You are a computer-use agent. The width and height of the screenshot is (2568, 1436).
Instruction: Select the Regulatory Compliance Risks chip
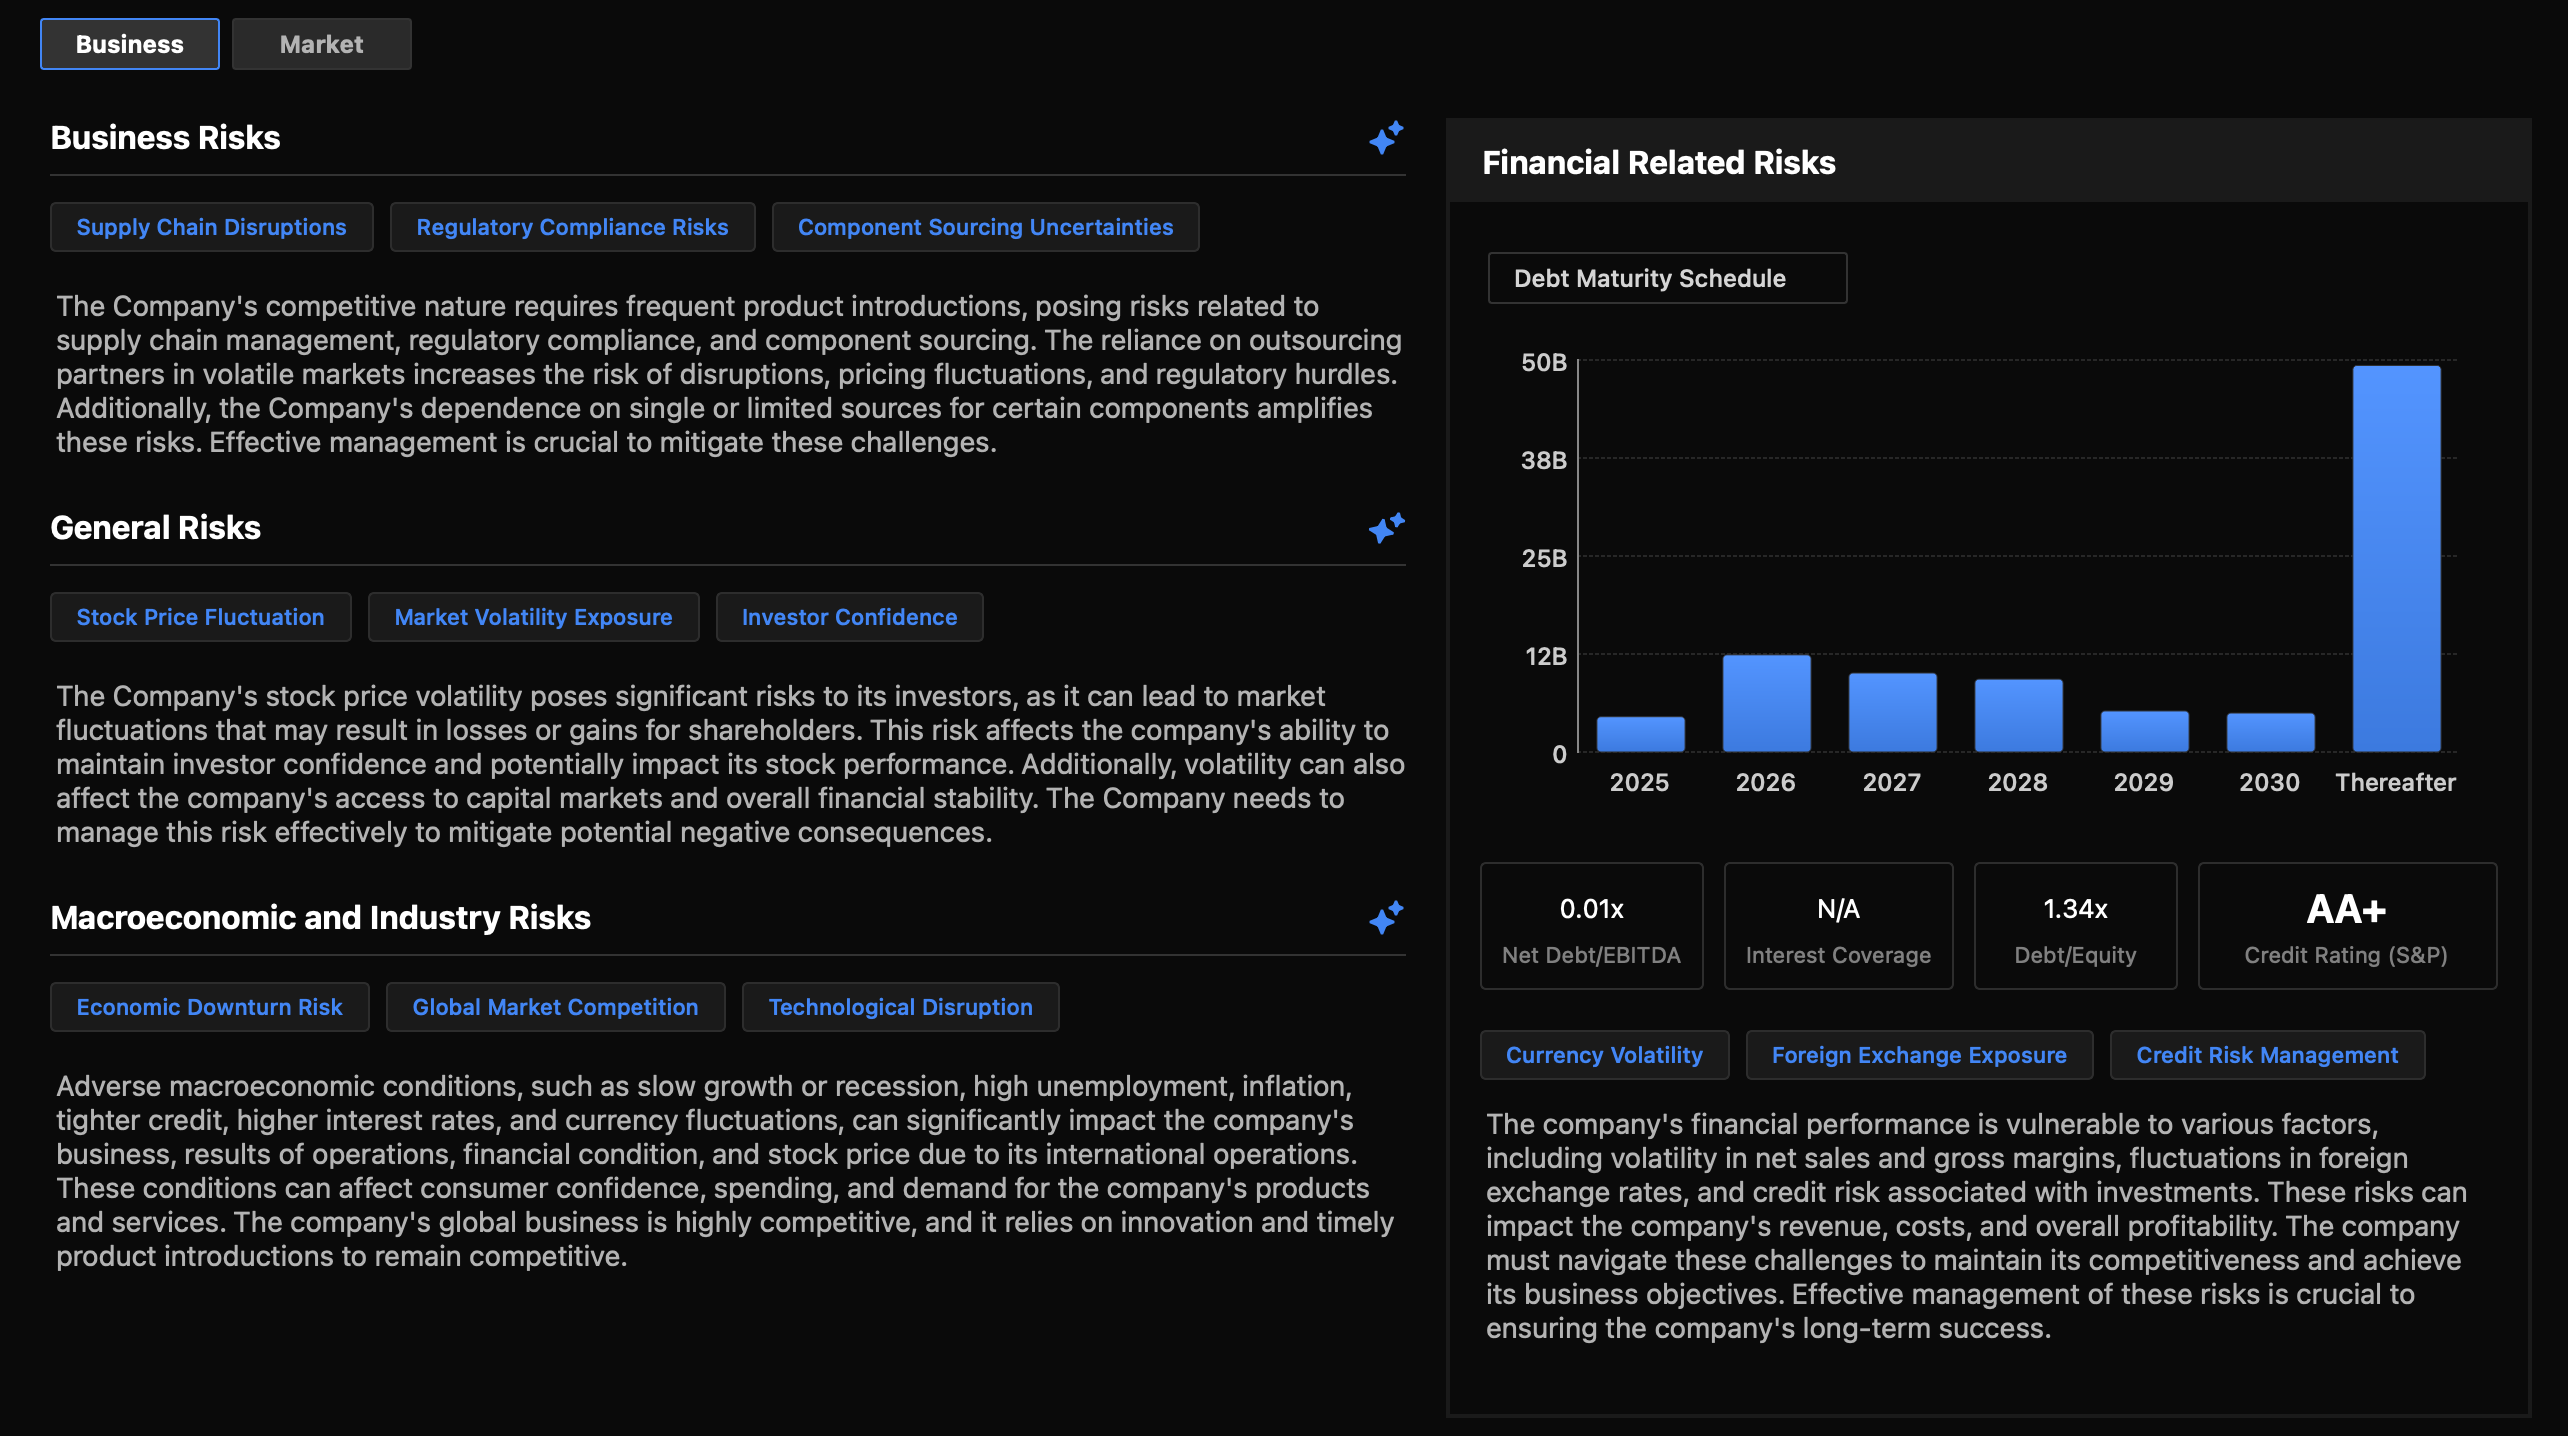pos(572,227)
